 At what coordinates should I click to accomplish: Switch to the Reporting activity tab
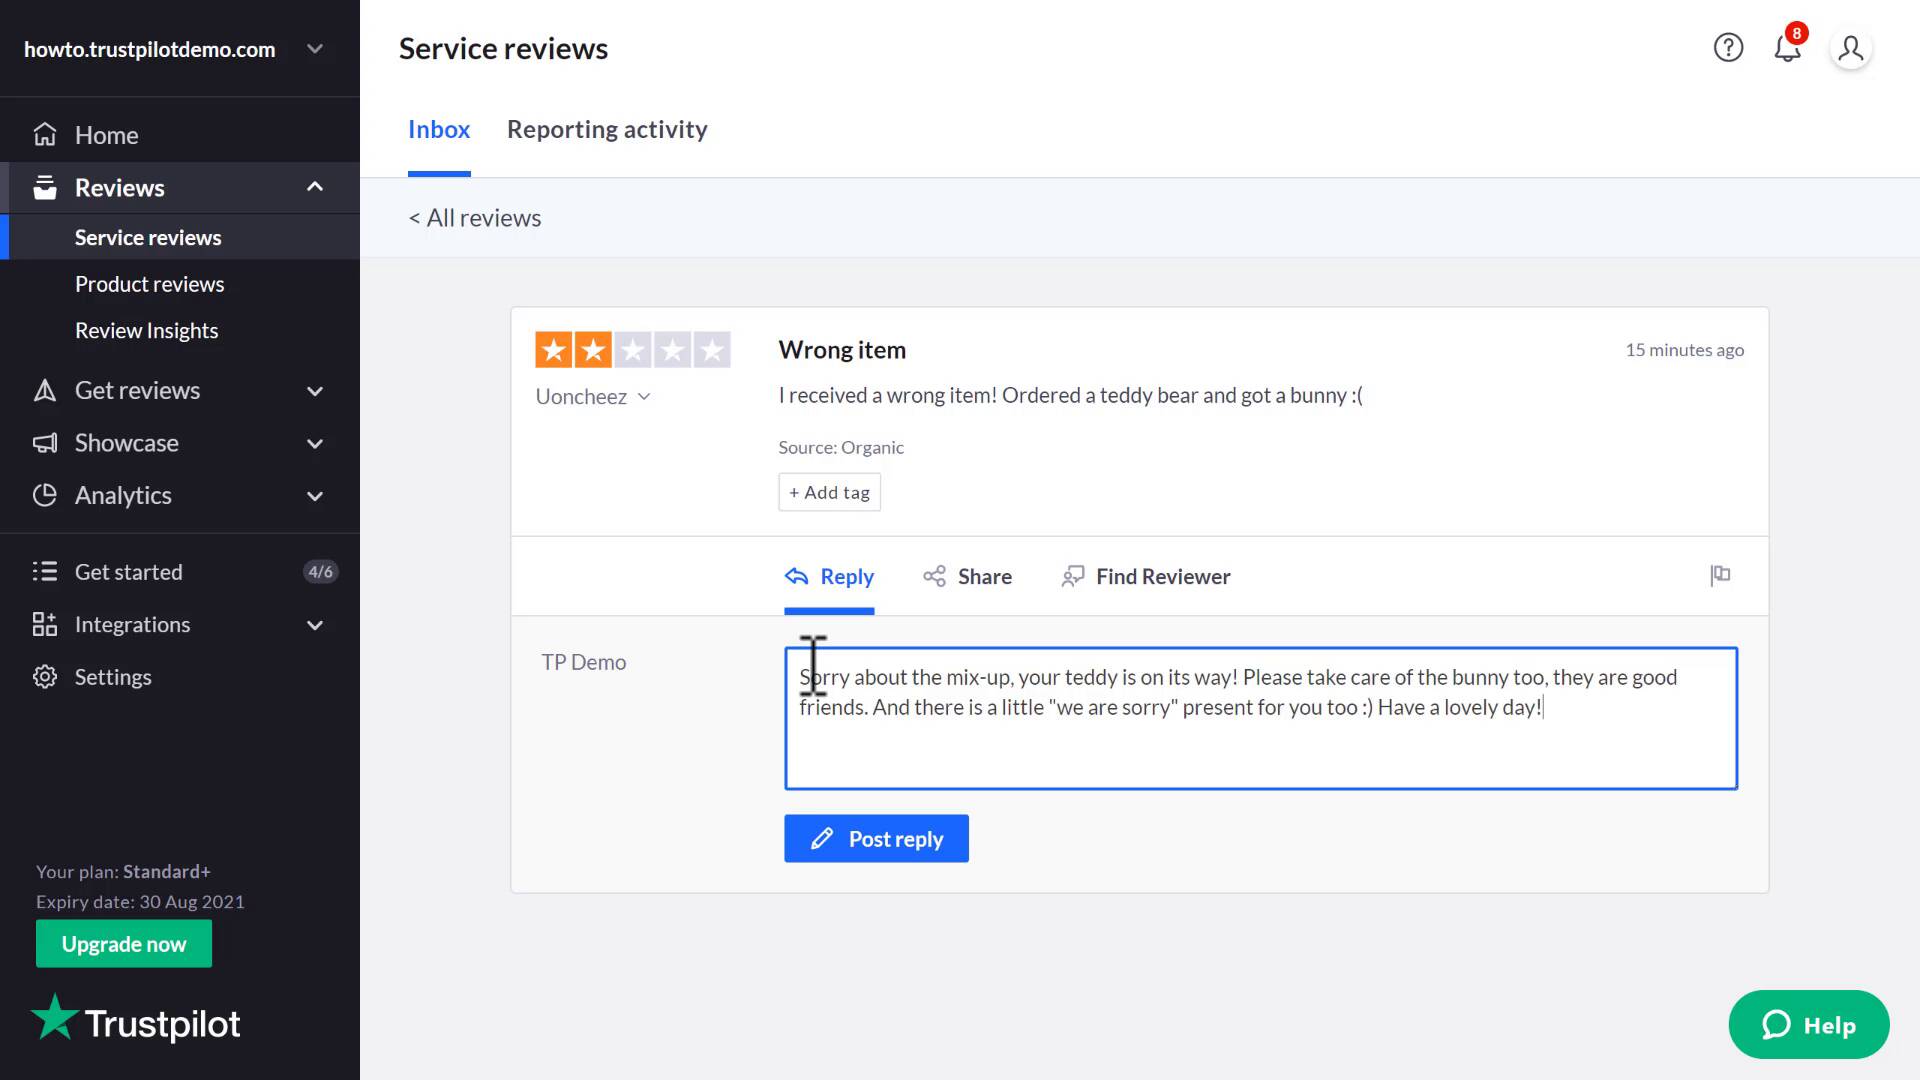[607, 130]
